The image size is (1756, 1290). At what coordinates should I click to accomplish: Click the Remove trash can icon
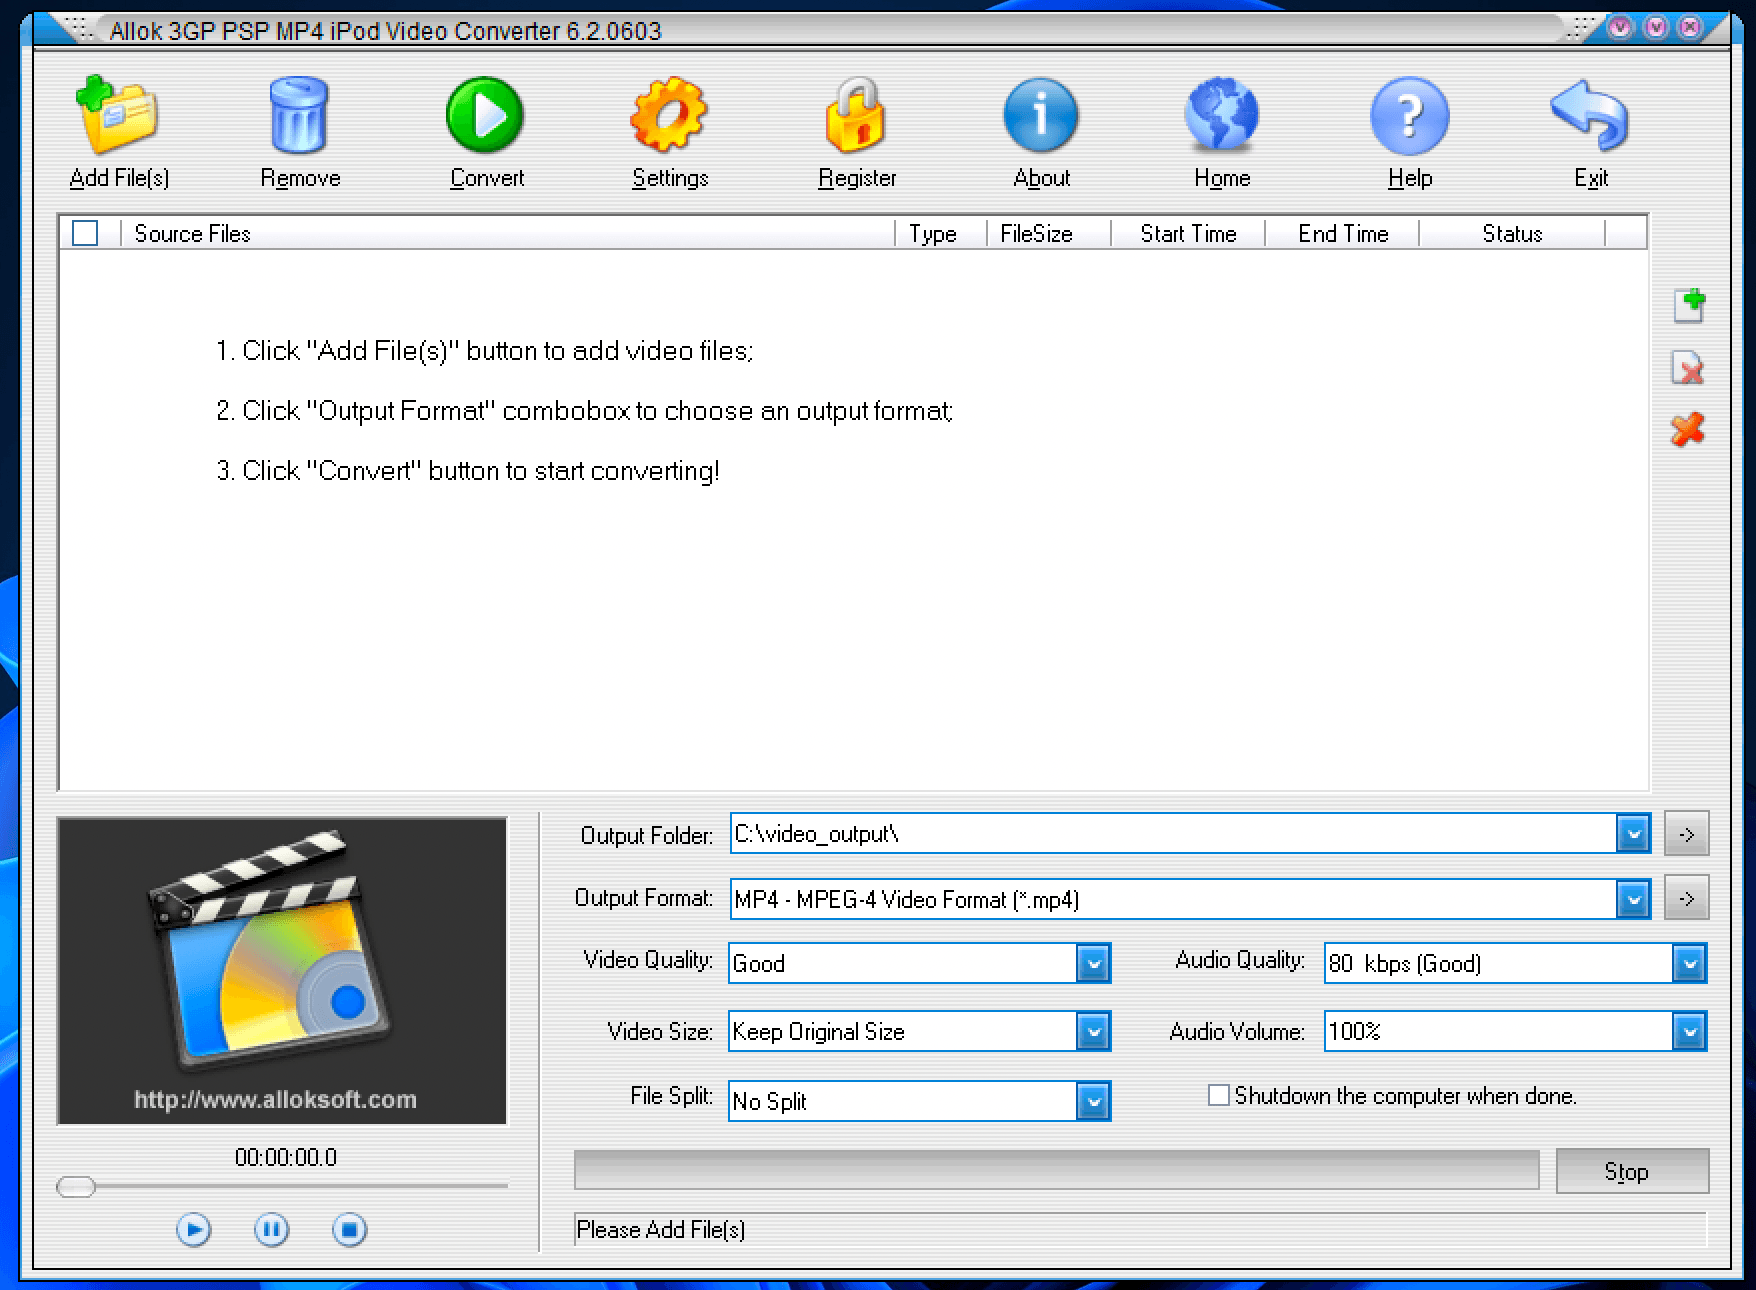pos(299,115)
